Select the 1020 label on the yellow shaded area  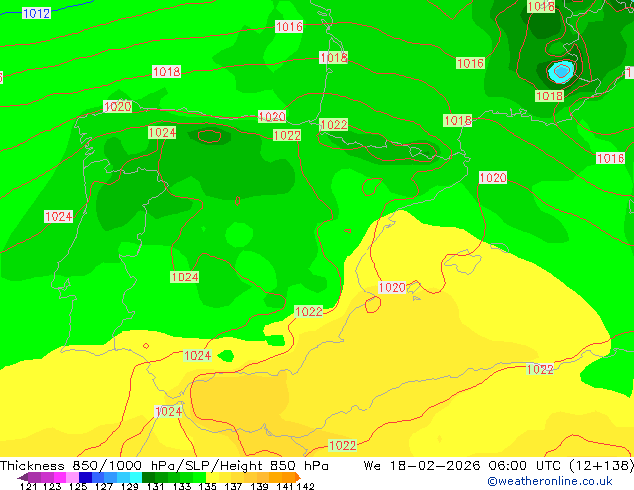(x=392, y=287)
